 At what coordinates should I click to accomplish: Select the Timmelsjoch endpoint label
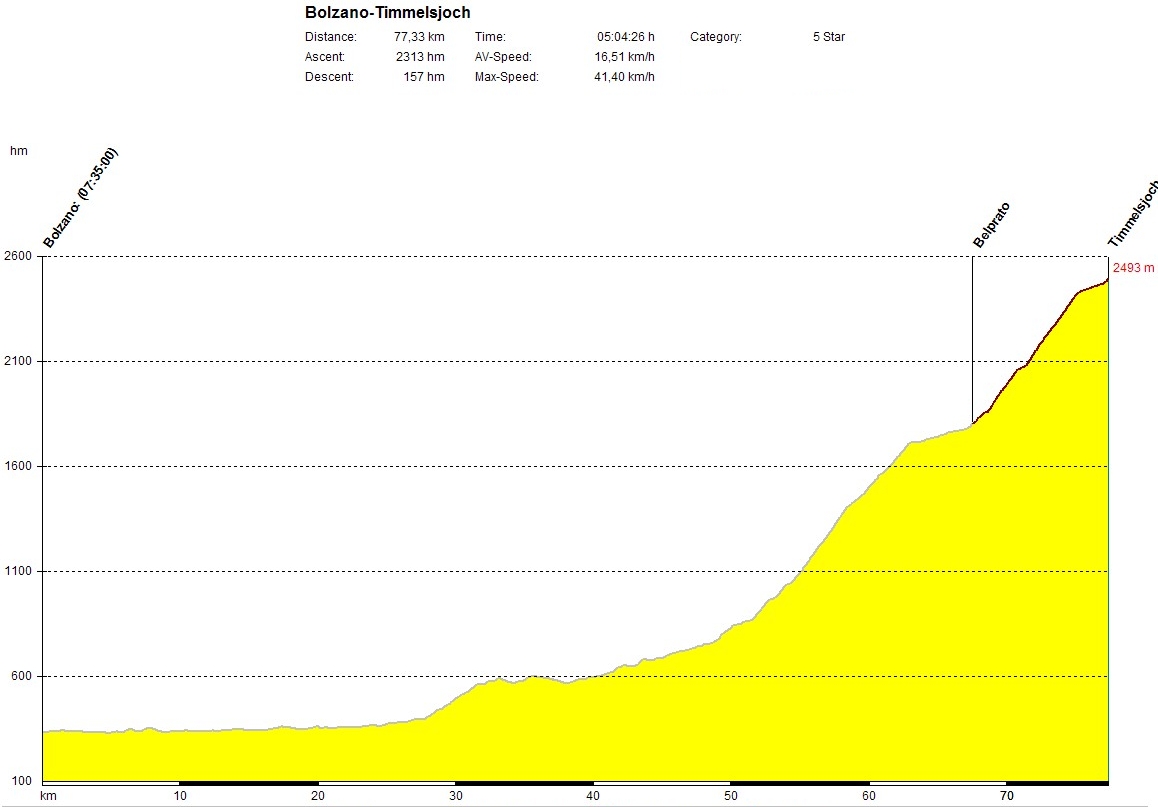[1132, 215]
